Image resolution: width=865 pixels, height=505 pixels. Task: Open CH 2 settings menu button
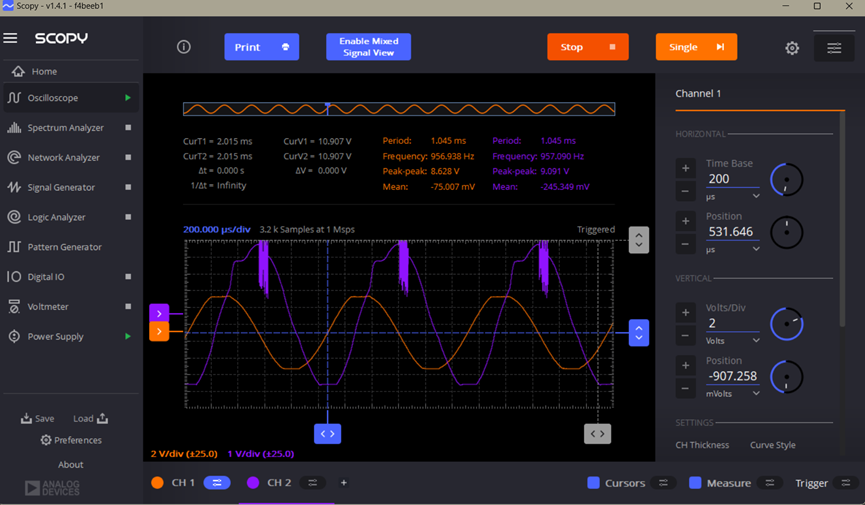312,483
